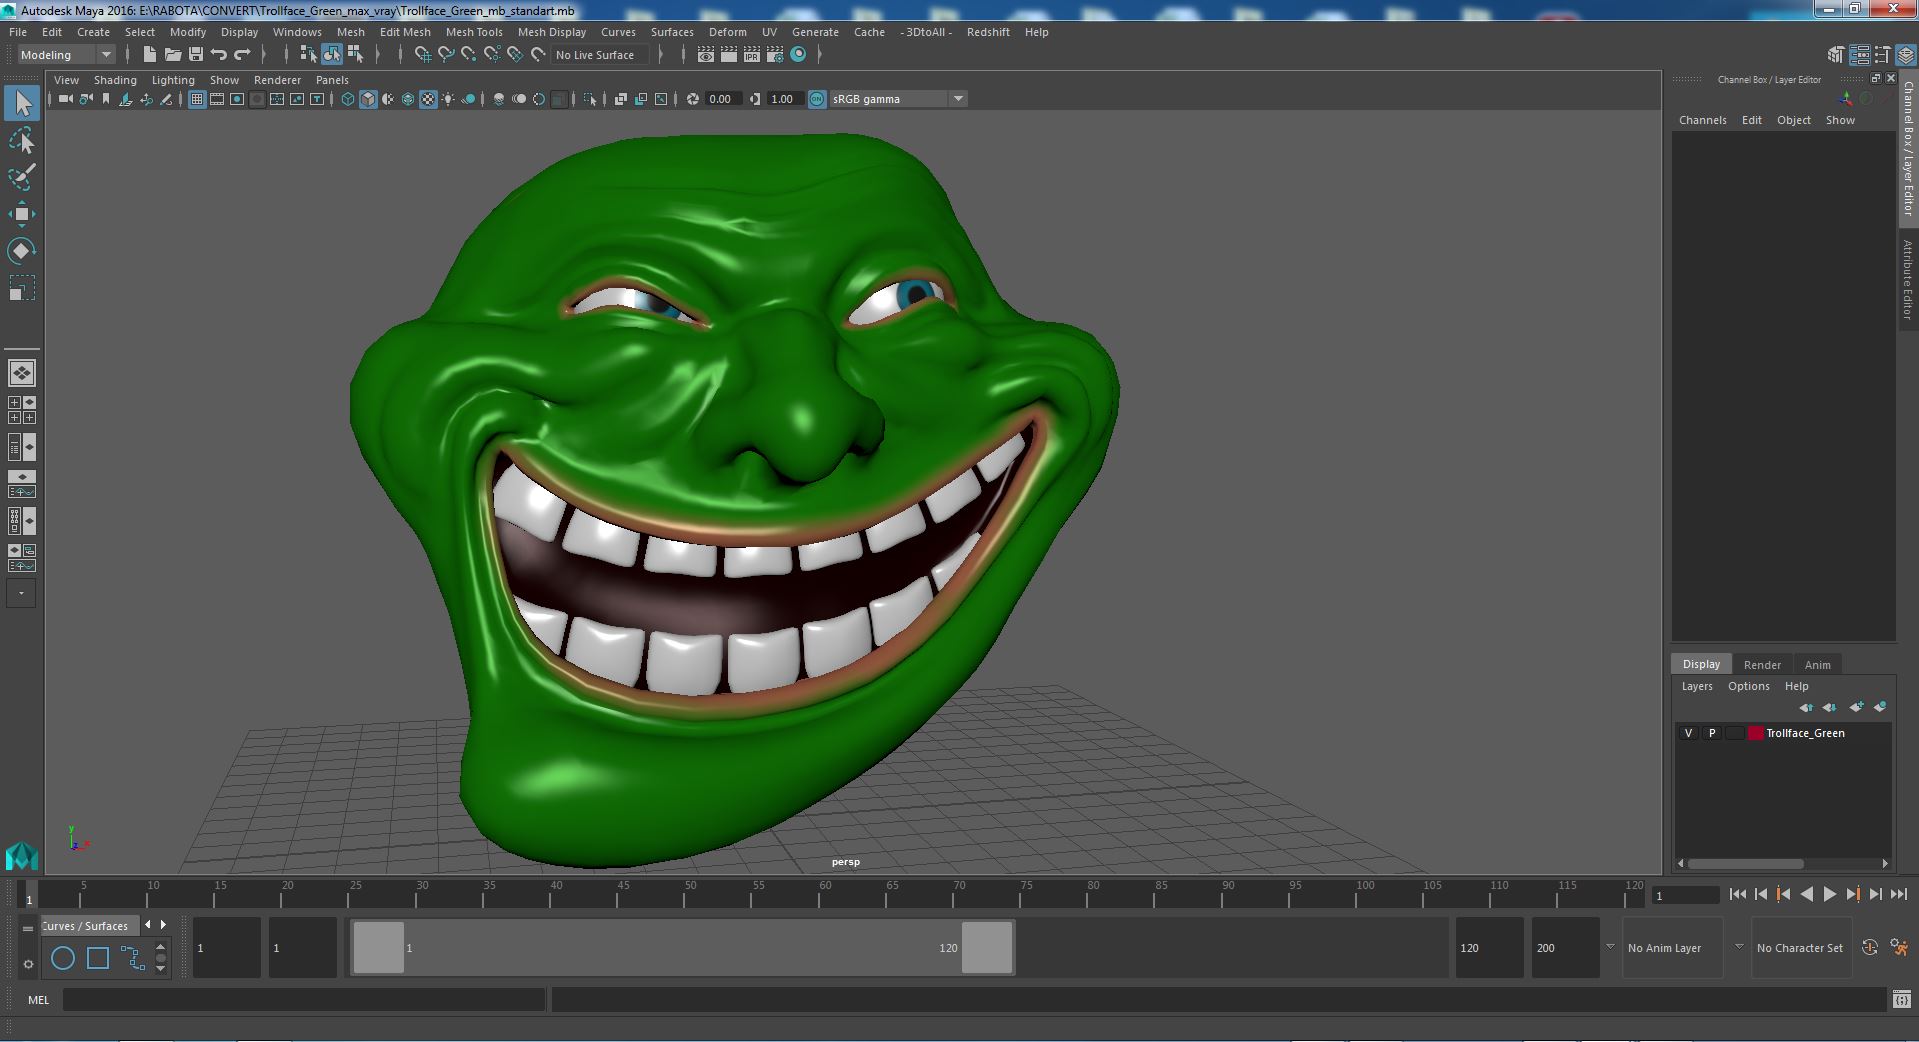The width and height of the screenshot is (1919, 1042).
Task: Open Hypershade circular icon
Action: coord(798,55)
